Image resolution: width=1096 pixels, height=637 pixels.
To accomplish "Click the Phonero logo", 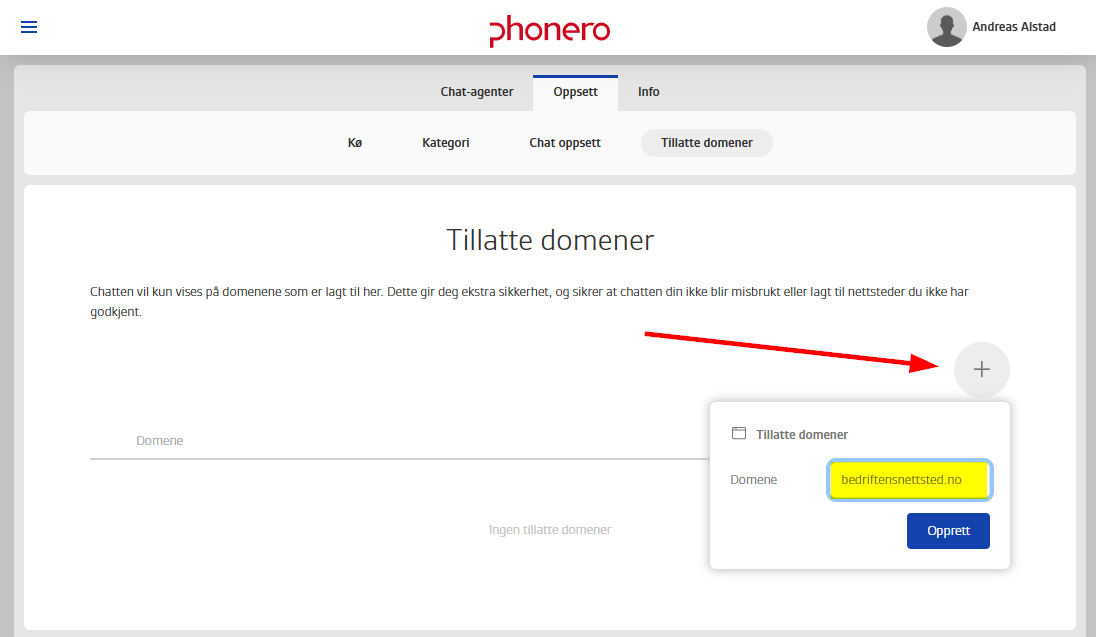I will click(549, 31).
